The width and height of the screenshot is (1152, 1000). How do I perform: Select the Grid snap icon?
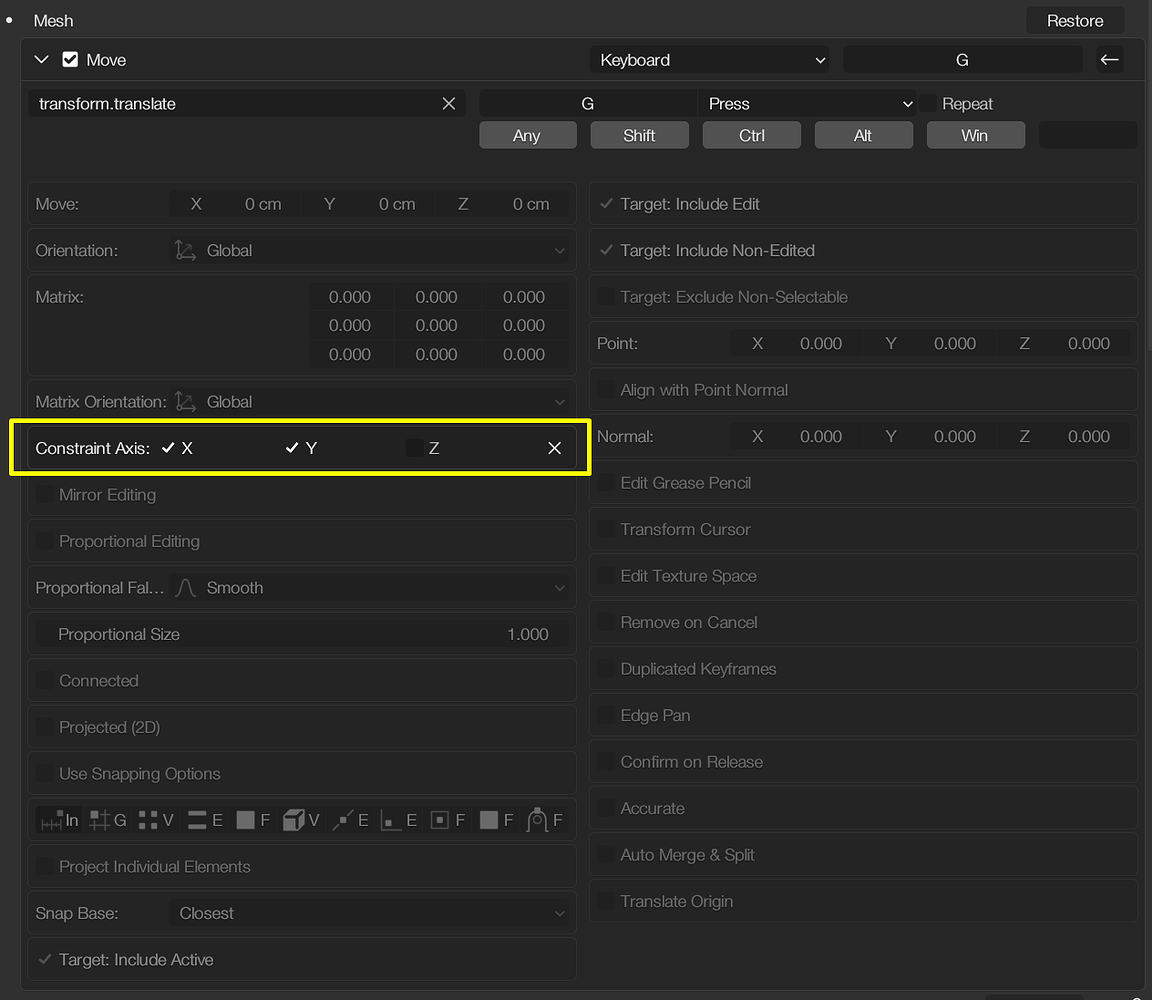99,820
